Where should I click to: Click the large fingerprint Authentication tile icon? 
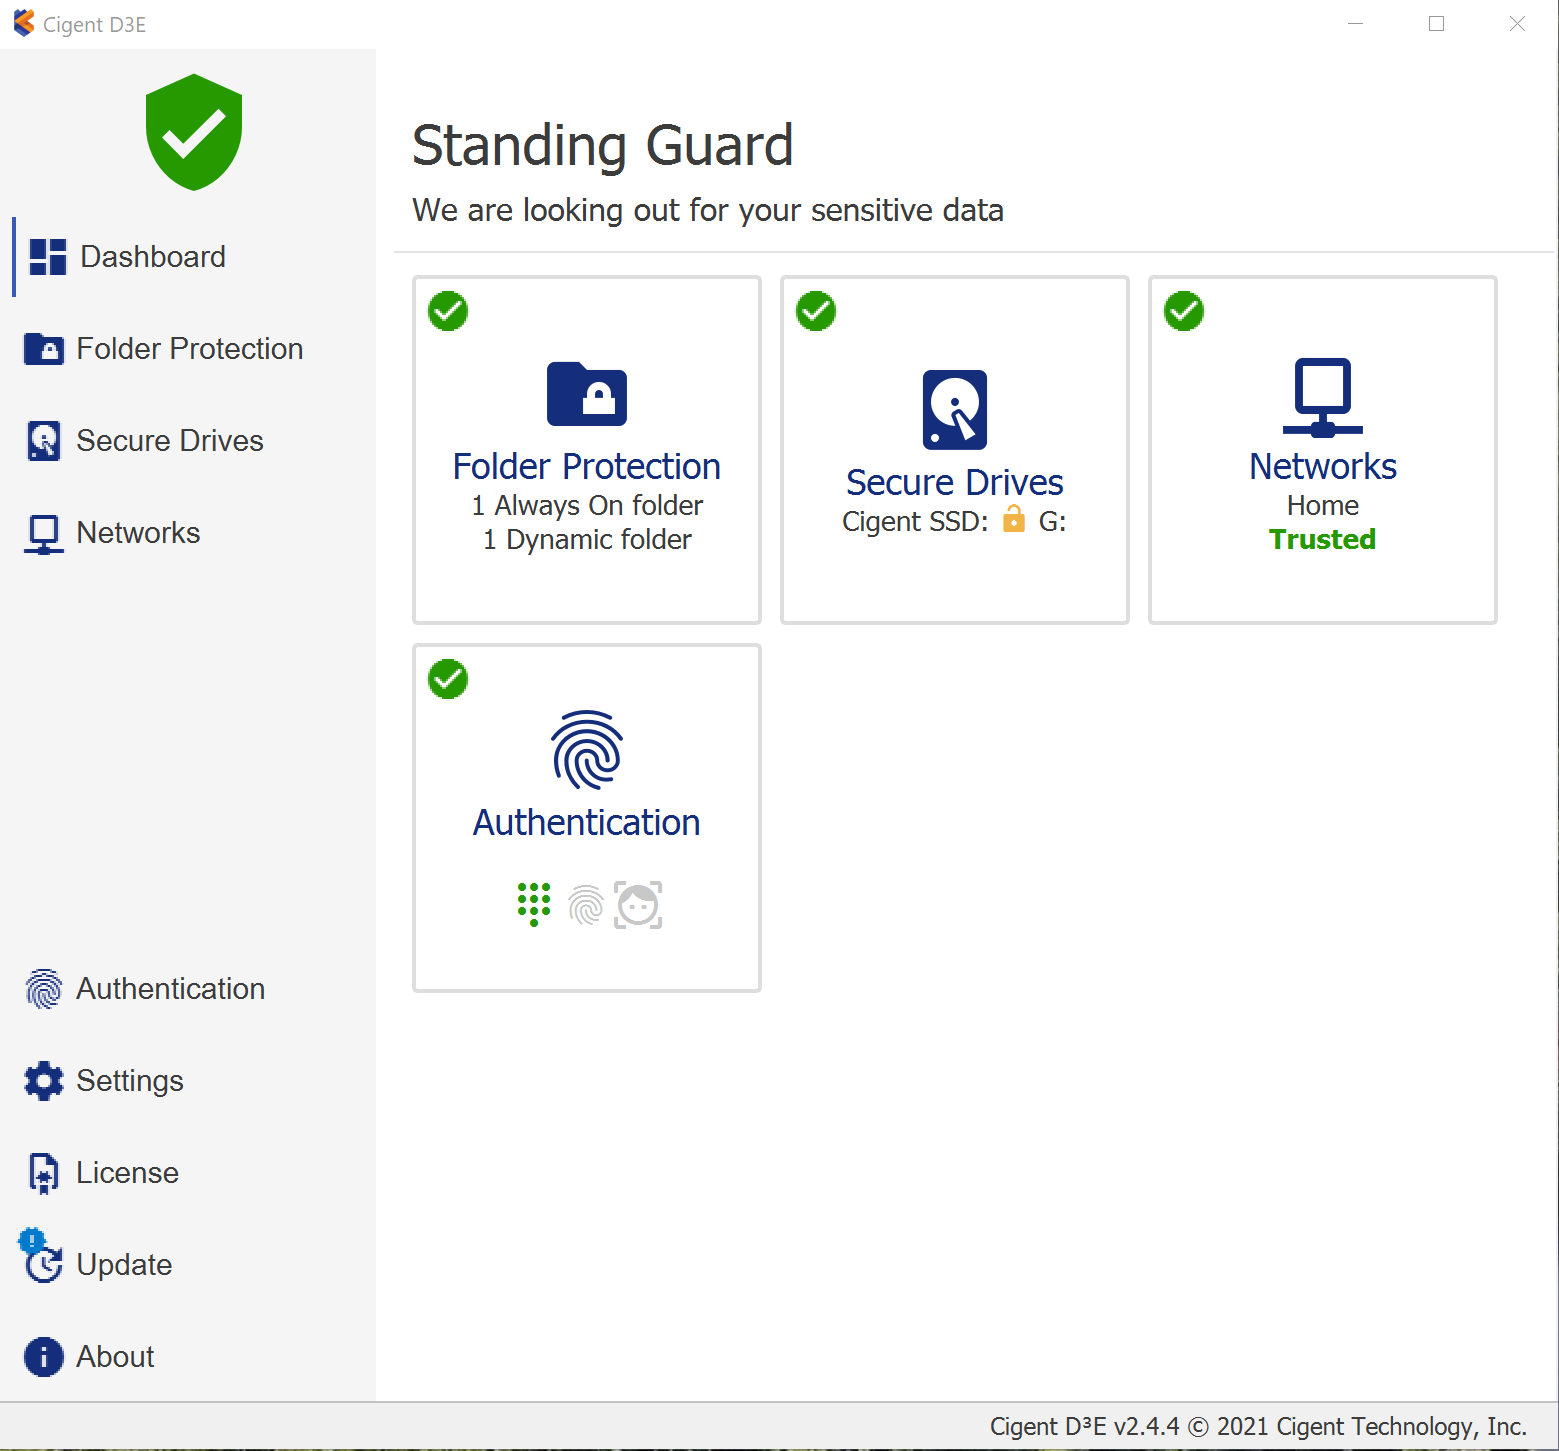click(x=587, y=750)
